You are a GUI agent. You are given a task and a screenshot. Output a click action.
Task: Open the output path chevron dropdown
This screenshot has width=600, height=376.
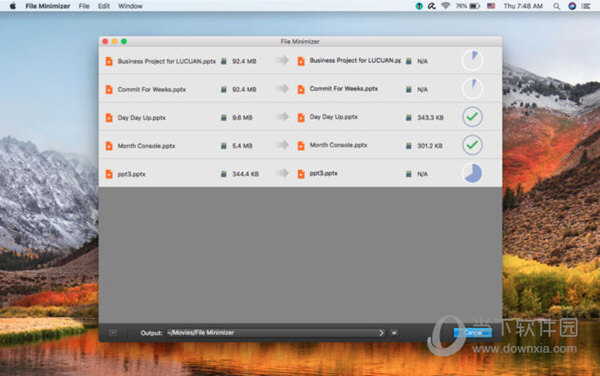[381, 333]
